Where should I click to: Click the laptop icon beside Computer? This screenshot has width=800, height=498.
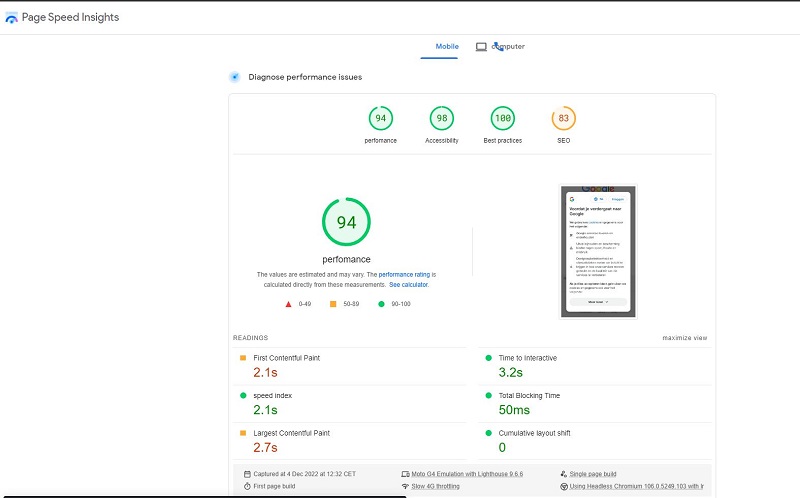pos(481,47)
